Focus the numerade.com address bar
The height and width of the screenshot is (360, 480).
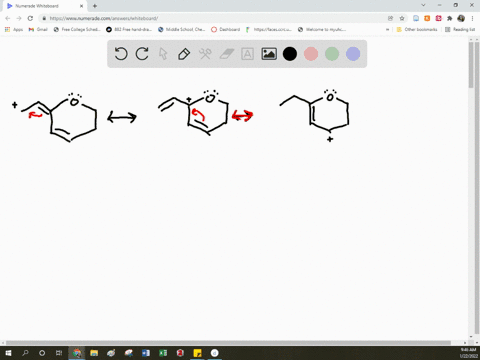tap(213, 18)
